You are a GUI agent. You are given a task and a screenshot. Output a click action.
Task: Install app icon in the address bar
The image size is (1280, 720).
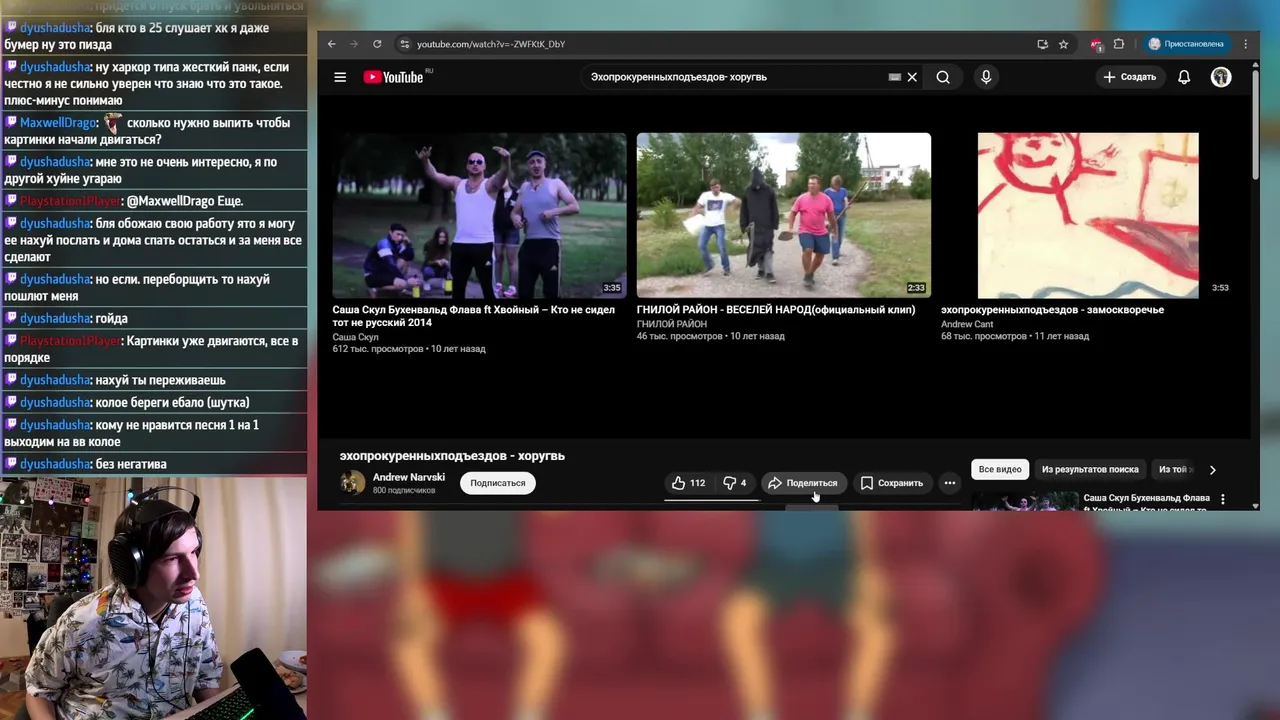coord(1042,44)
